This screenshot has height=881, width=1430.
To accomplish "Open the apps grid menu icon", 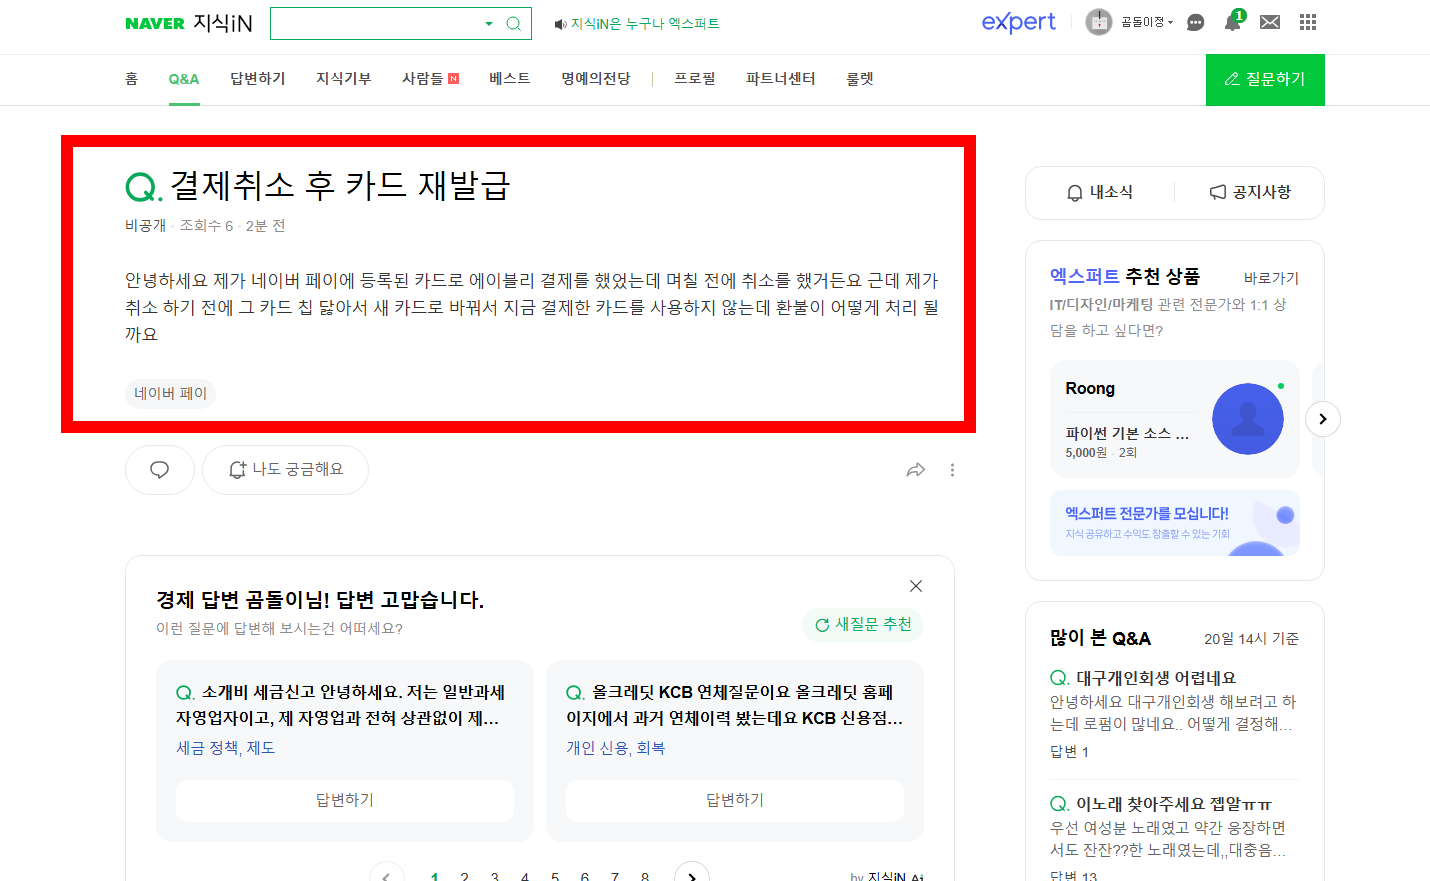I will 1308,22.
